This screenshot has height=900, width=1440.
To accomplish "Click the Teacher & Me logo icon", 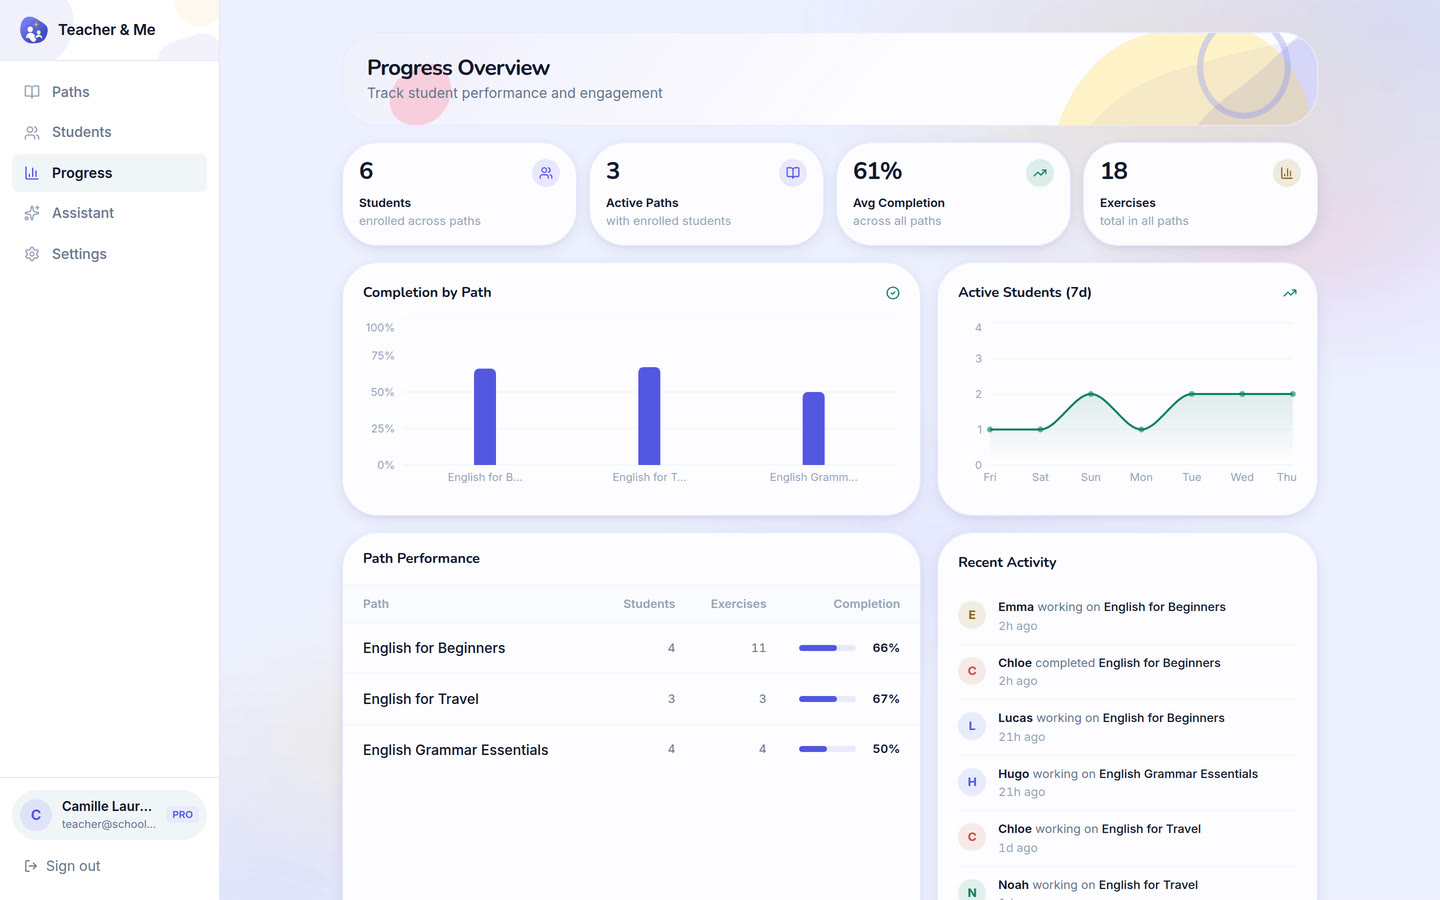I will pos(34,30).
